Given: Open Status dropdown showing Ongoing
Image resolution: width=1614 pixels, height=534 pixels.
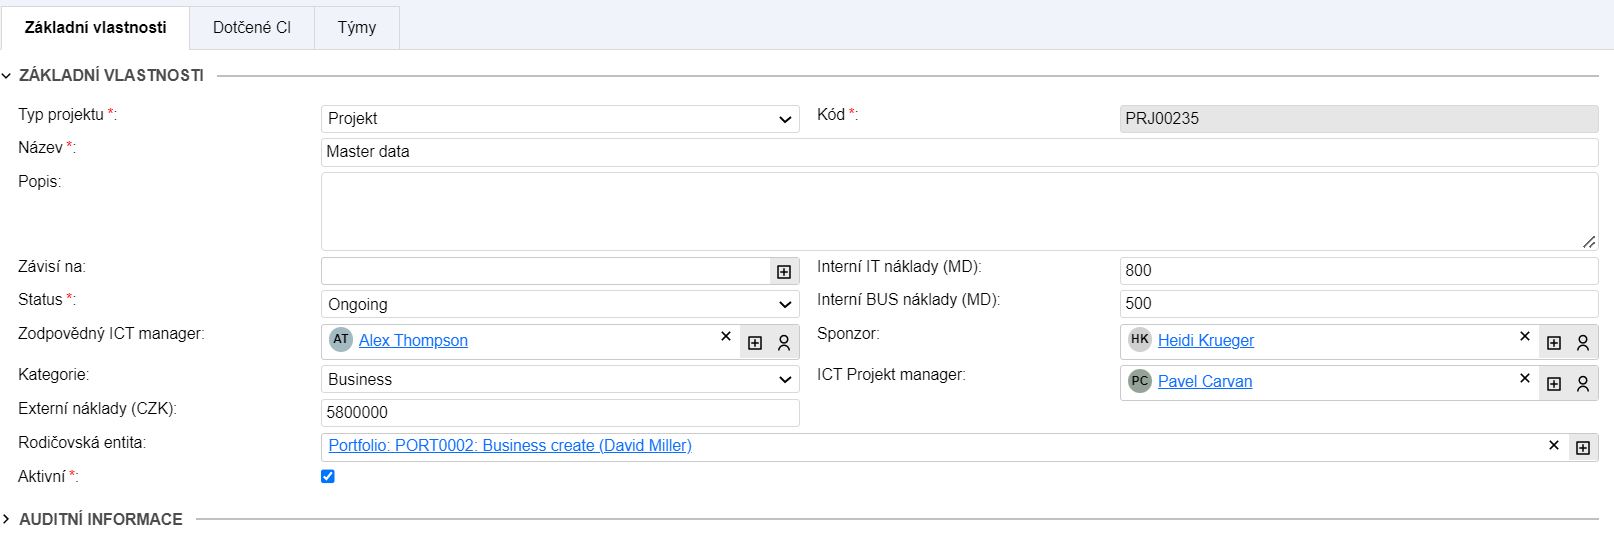Looking at the screenshot, I should (560, 304).
